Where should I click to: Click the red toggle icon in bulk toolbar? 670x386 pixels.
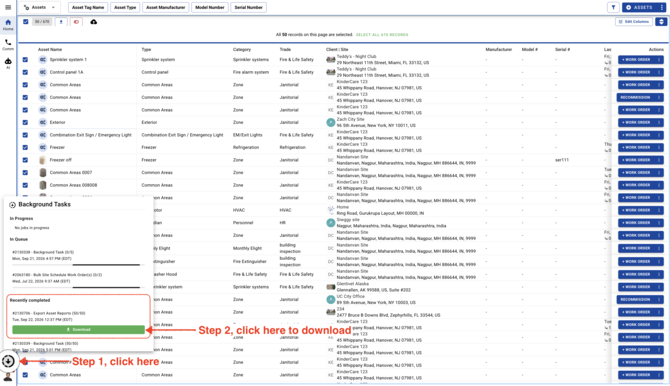(x=76, y=22)
